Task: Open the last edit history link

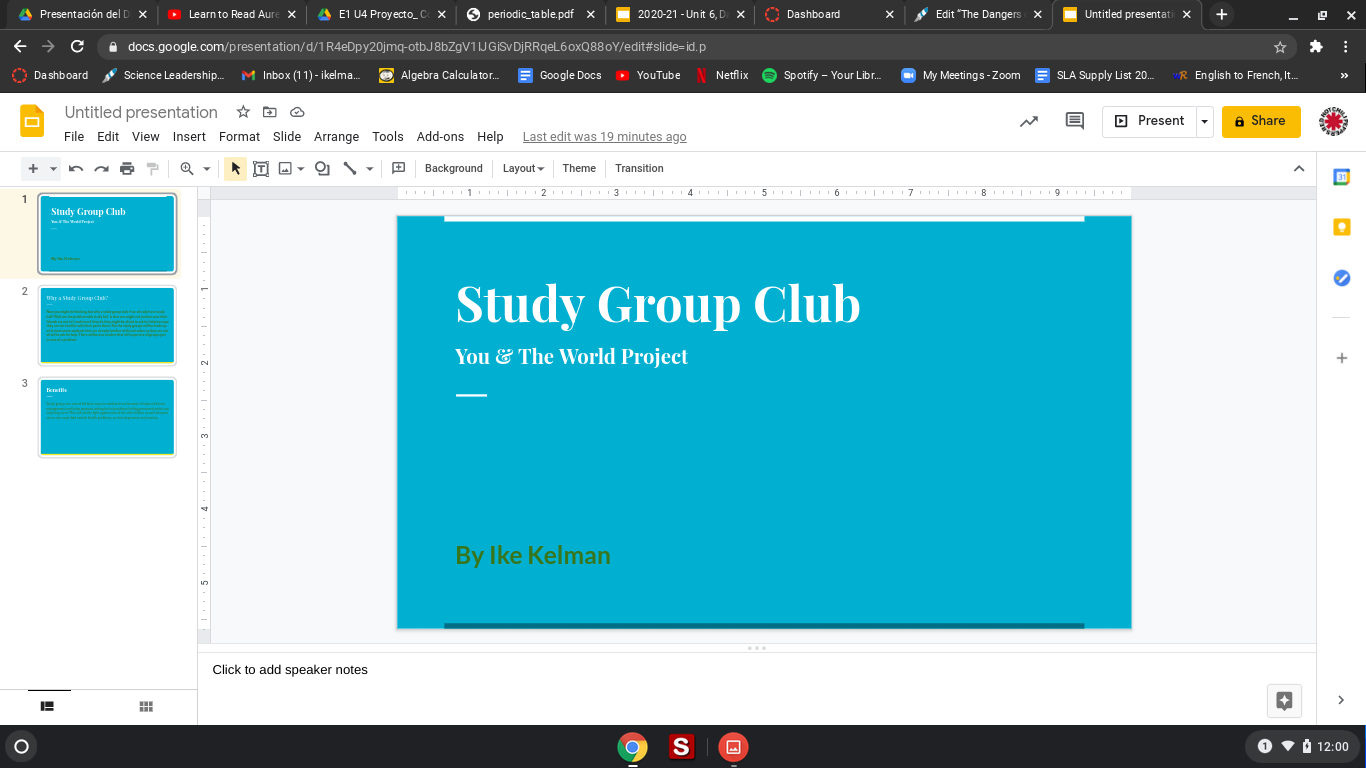Action: (x=604, y=137)
